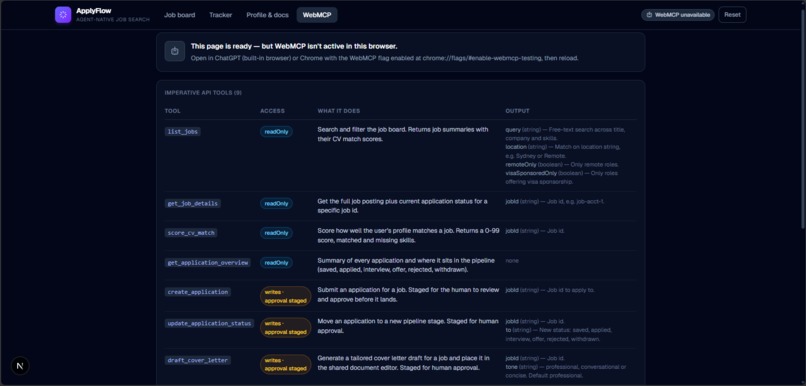This screenshot has height=386, width=806.
Task: Click 'Generate a tailored cover letter' description
Action: coord(404,362)
